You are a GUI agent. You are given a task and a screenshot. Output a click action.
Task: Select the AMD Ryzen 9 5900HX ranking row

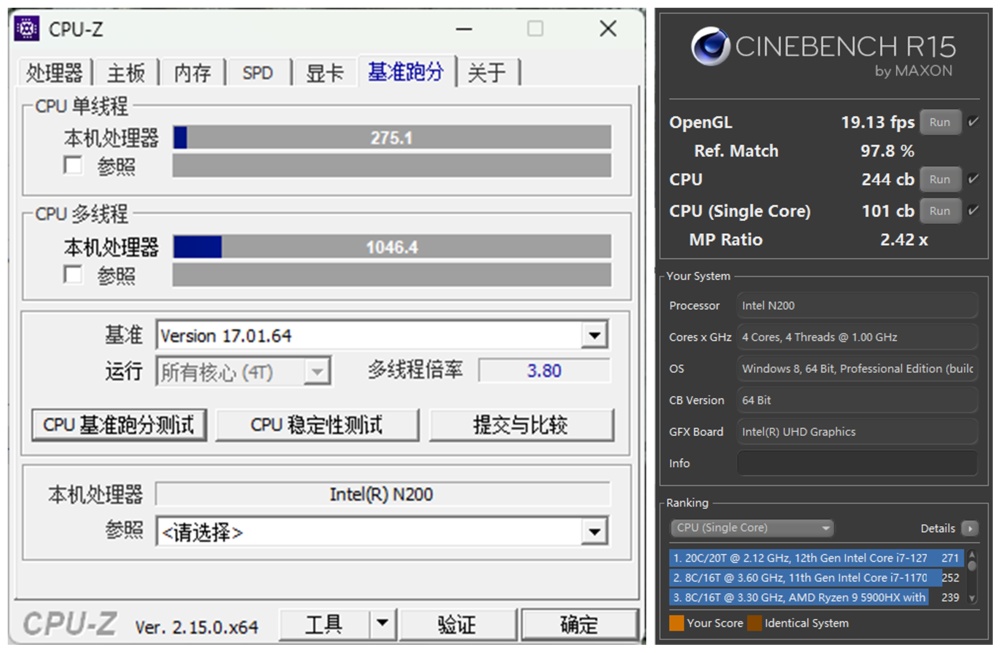click(x=816, y=598)
